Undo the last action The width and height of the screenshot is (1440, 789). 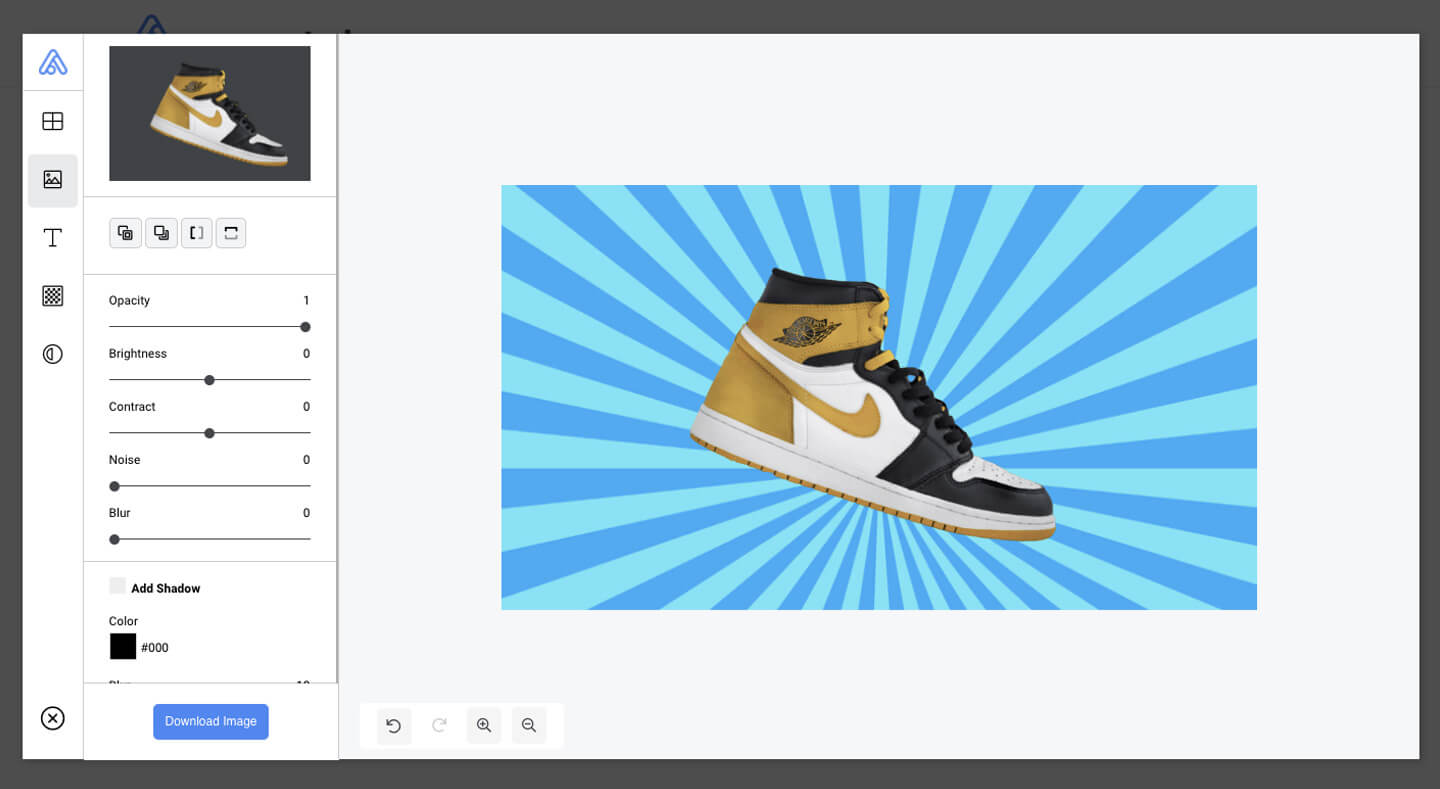(x=394, y=726)
